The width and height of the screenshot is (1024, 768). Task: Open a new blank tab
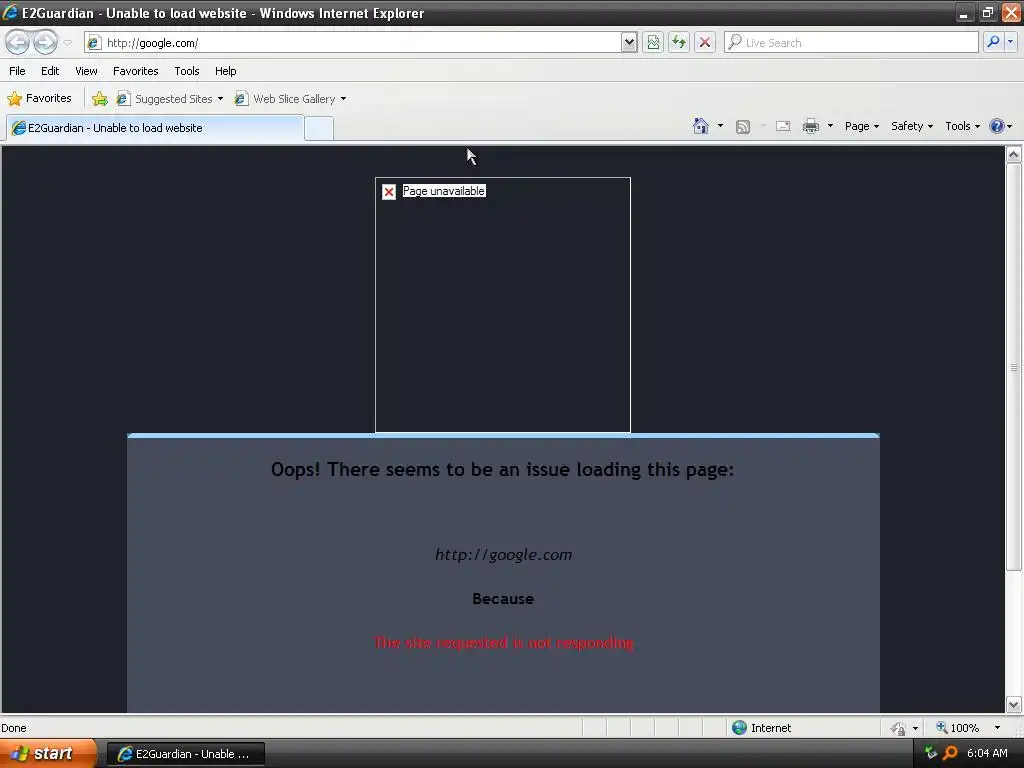(x=319, y=129)
